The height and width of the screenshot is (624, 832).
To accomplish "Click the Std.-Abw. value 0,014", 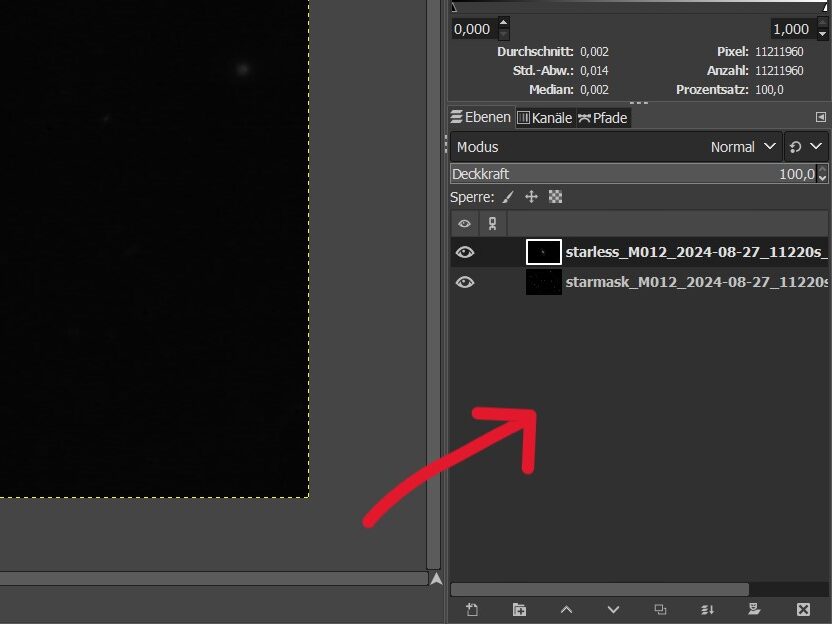I will [594, 71].
